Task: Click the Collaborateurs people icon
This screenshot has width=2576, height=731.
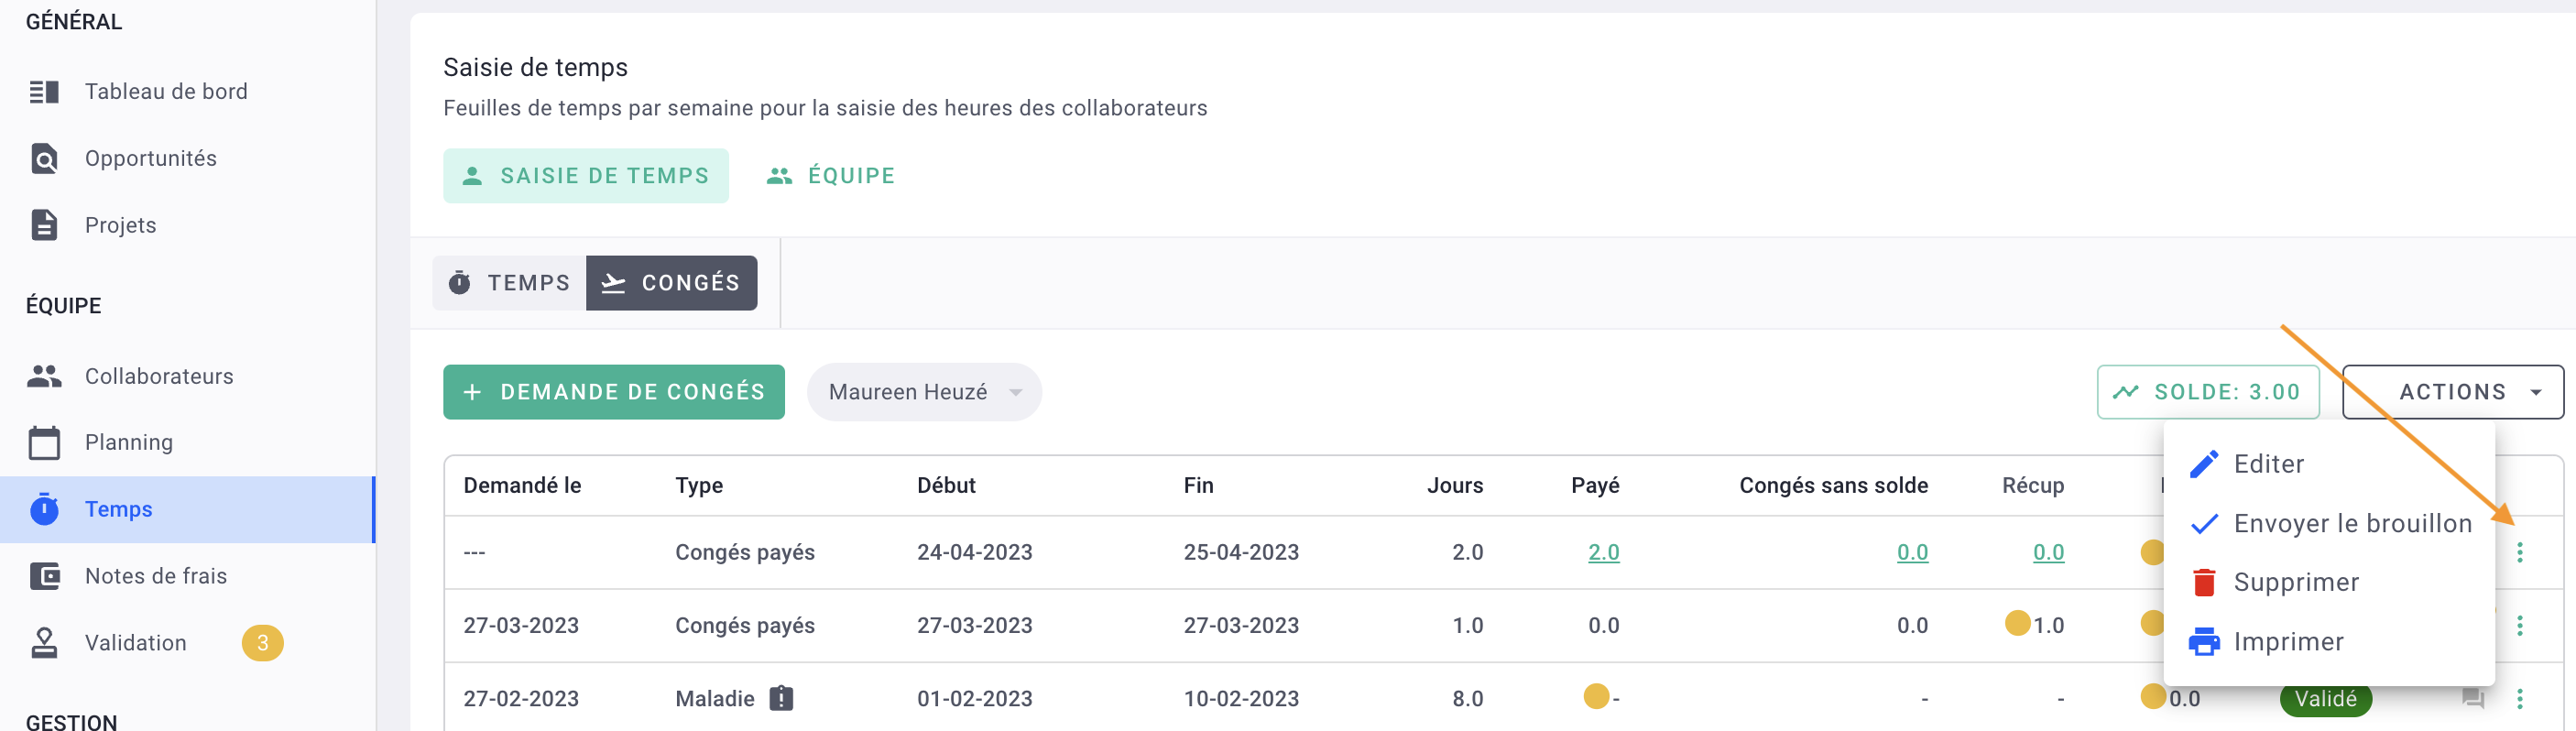Action: (x=44, y=376)
